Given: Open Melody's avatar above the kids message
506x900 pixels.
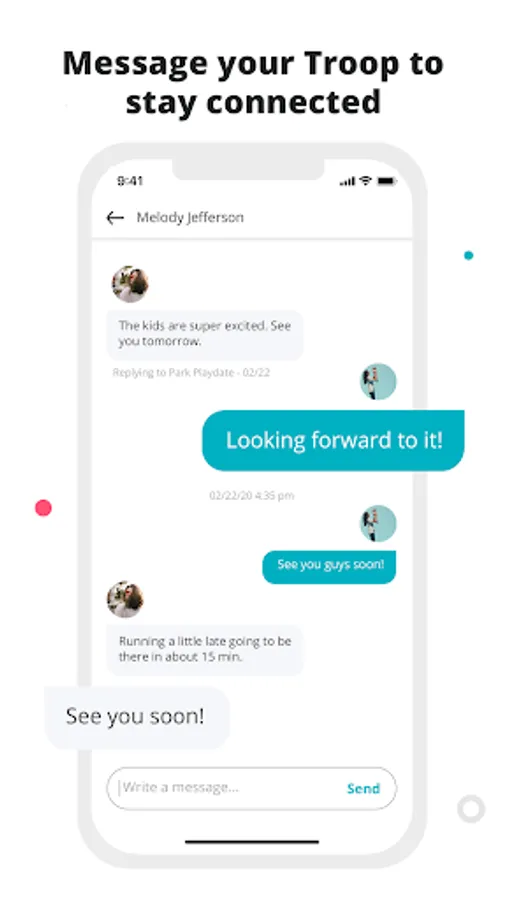Looking at the screenshot, I should click(x=130, y=284).
